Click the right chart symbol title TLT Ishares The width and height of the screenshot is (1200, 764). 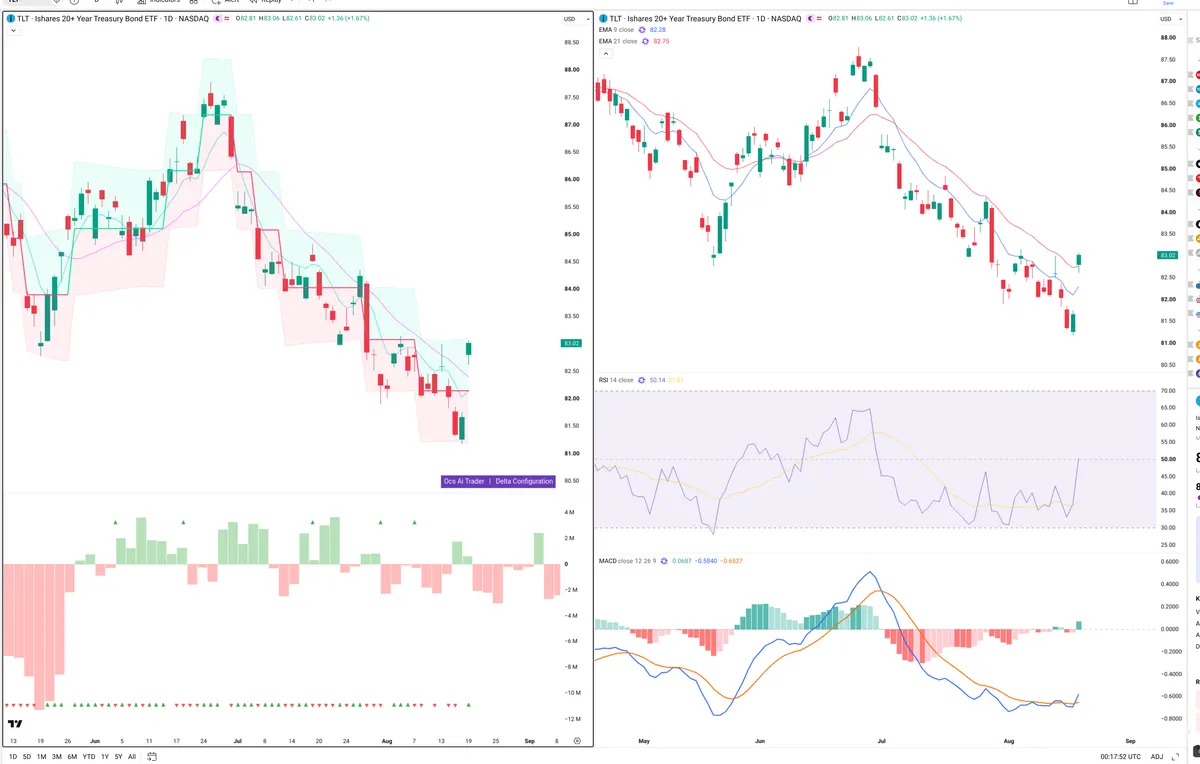click(705, 19)
